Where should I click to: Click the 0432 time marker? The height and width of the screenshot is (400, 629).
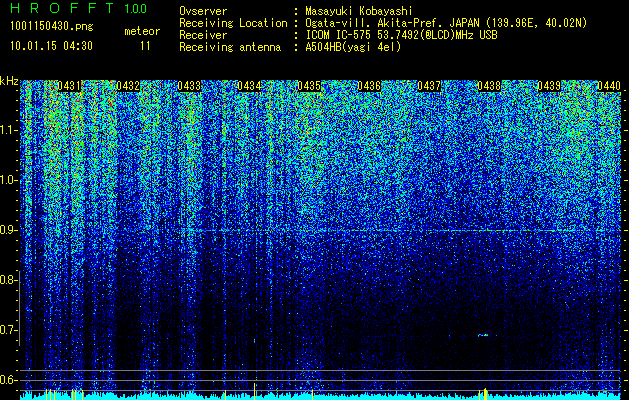coord(128,86)
